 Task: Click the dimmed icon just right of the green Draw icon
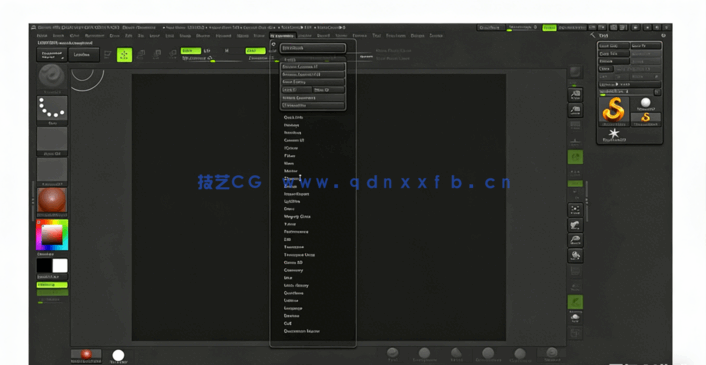click(x=140, y=55)
